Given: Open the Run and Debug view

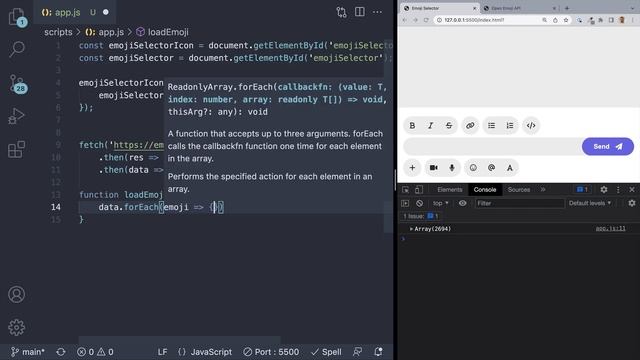Looking at the screenshot, I should pyautogui.click(x=16, y=116).
